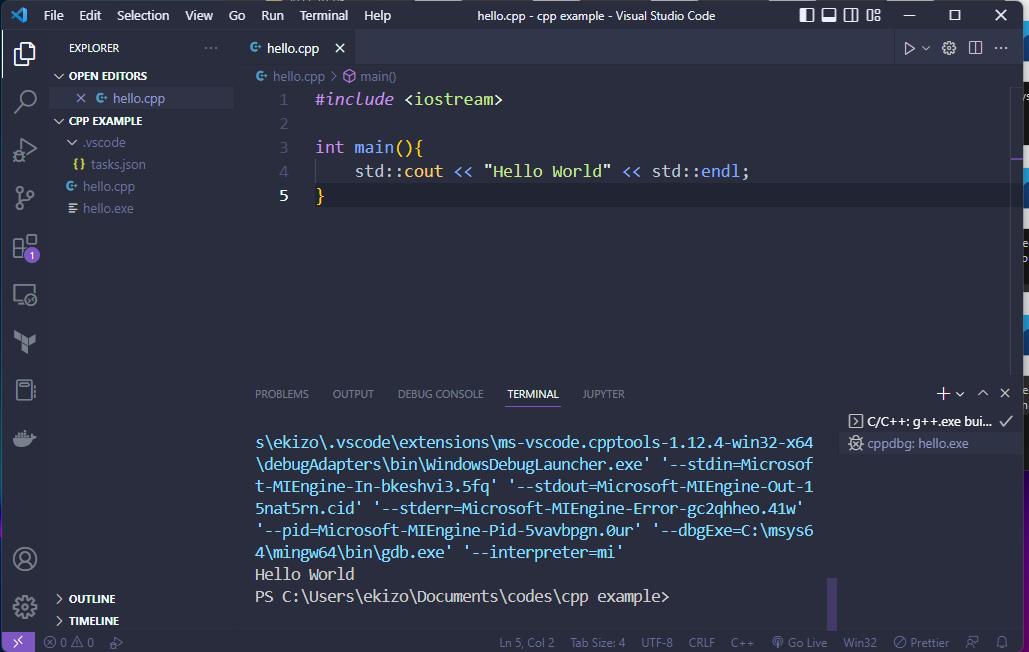Open More Actions ellipsis in editor toolbar
This screenshot has height=652, width=1029.
click(1001, 48)
